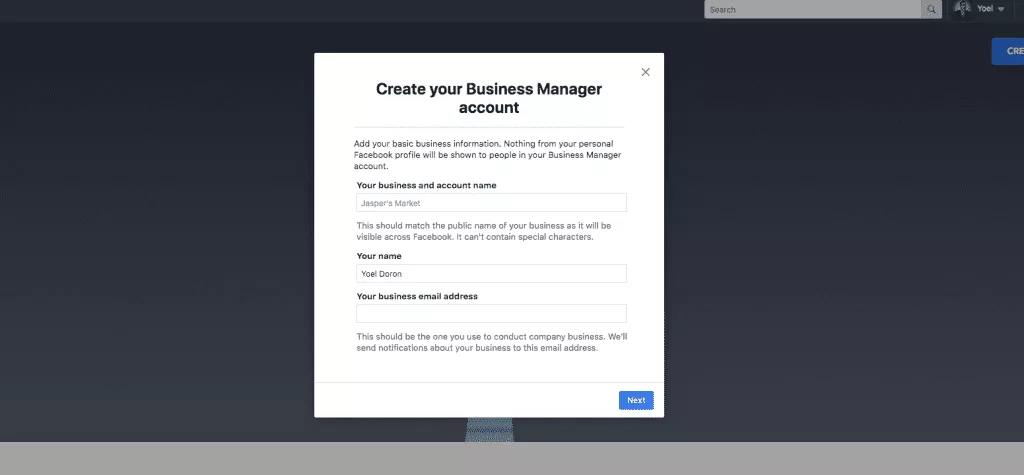This screenshot has height=475, width=1024.
Task: Click the 'Create your Business Manager account' heading
Action: point(488,98)
